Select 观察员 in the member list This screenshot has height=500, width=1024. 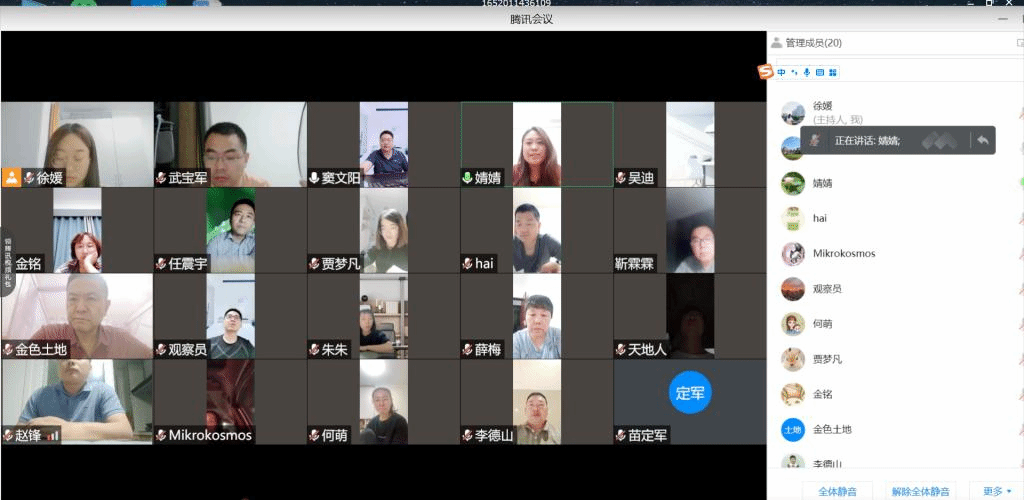click(827, 289)
